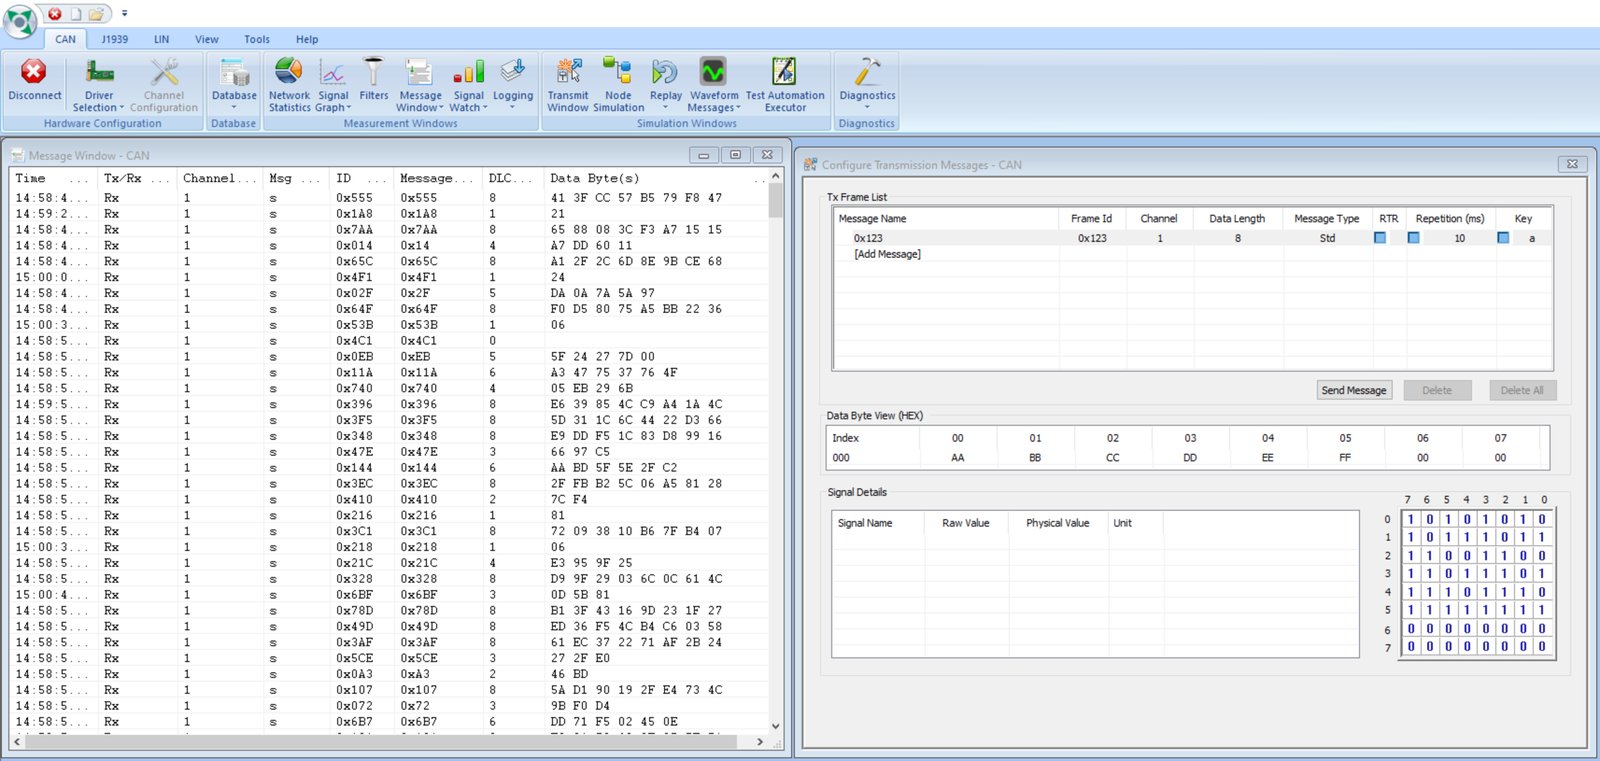Click the Database ribbon icon
The height and width of the screenshot is (761, 1600).
point(234,72)
